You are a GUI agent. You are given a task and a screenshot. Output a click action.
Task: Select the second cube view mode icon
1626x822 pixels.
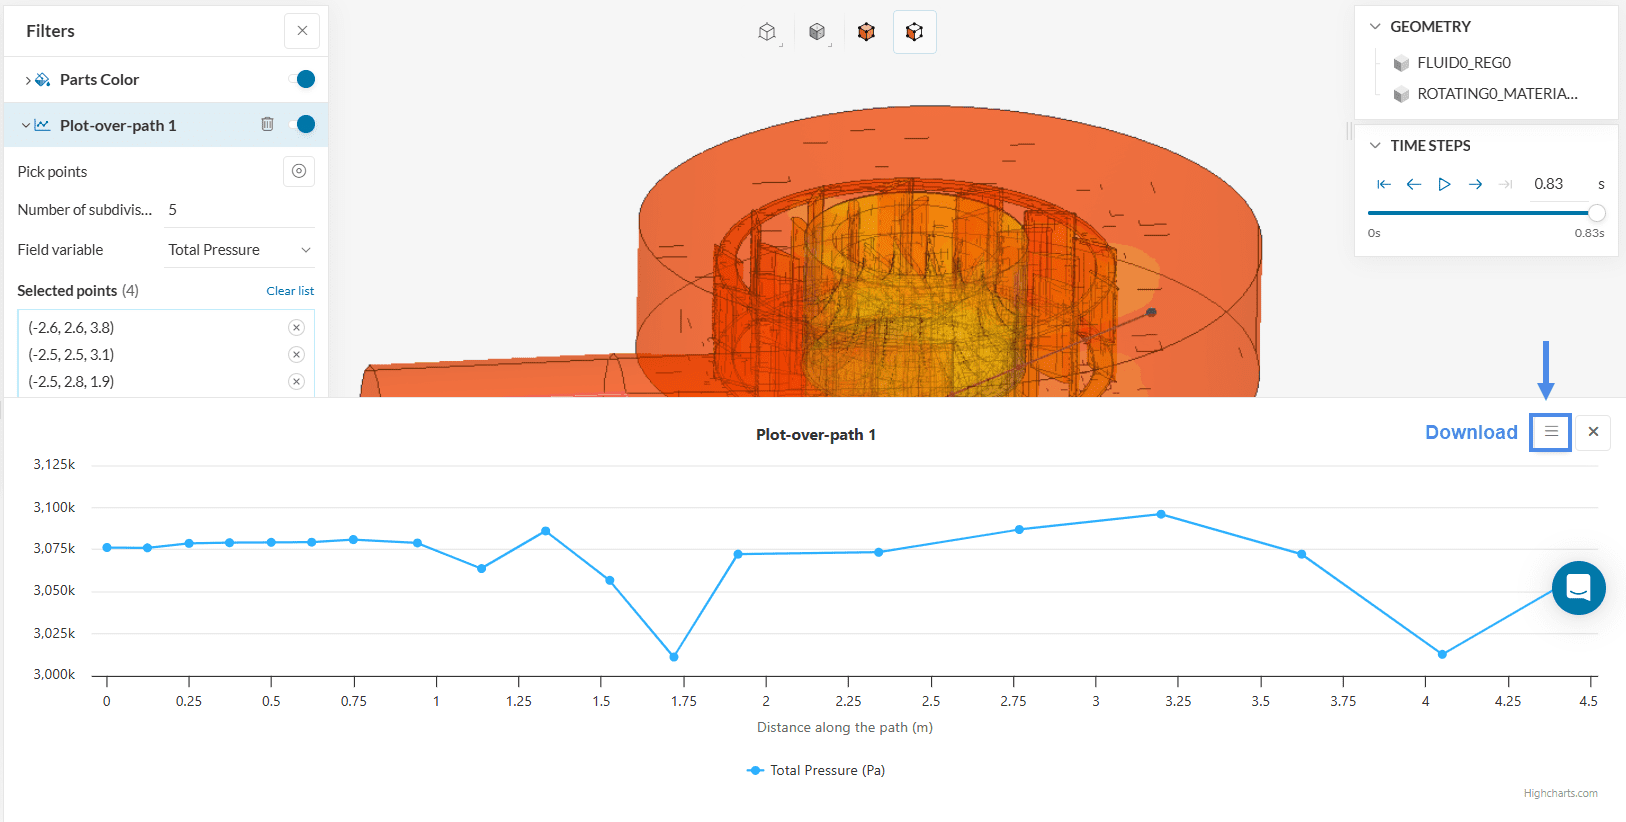[817, 32]
